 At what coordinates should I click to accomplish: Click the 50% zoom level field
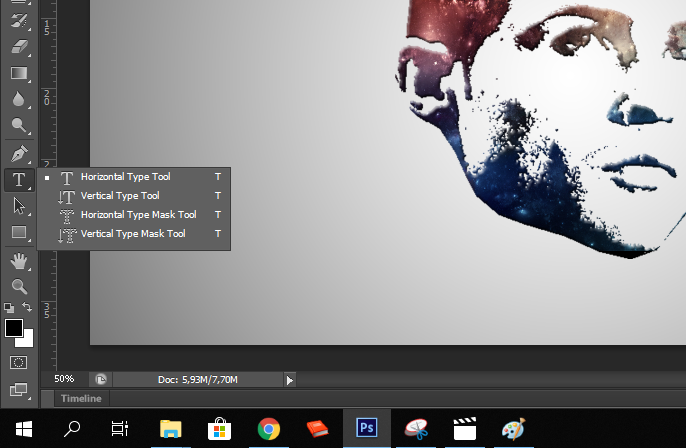(x=64, y=379)
